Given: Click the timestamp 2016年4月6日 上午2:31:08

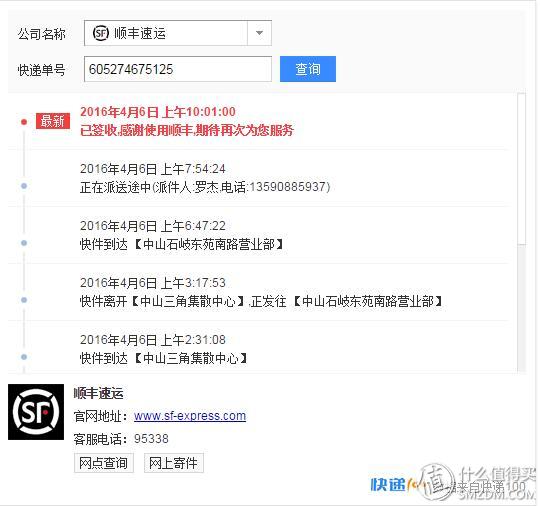Looking at the screenshot, I should [153, 340].
